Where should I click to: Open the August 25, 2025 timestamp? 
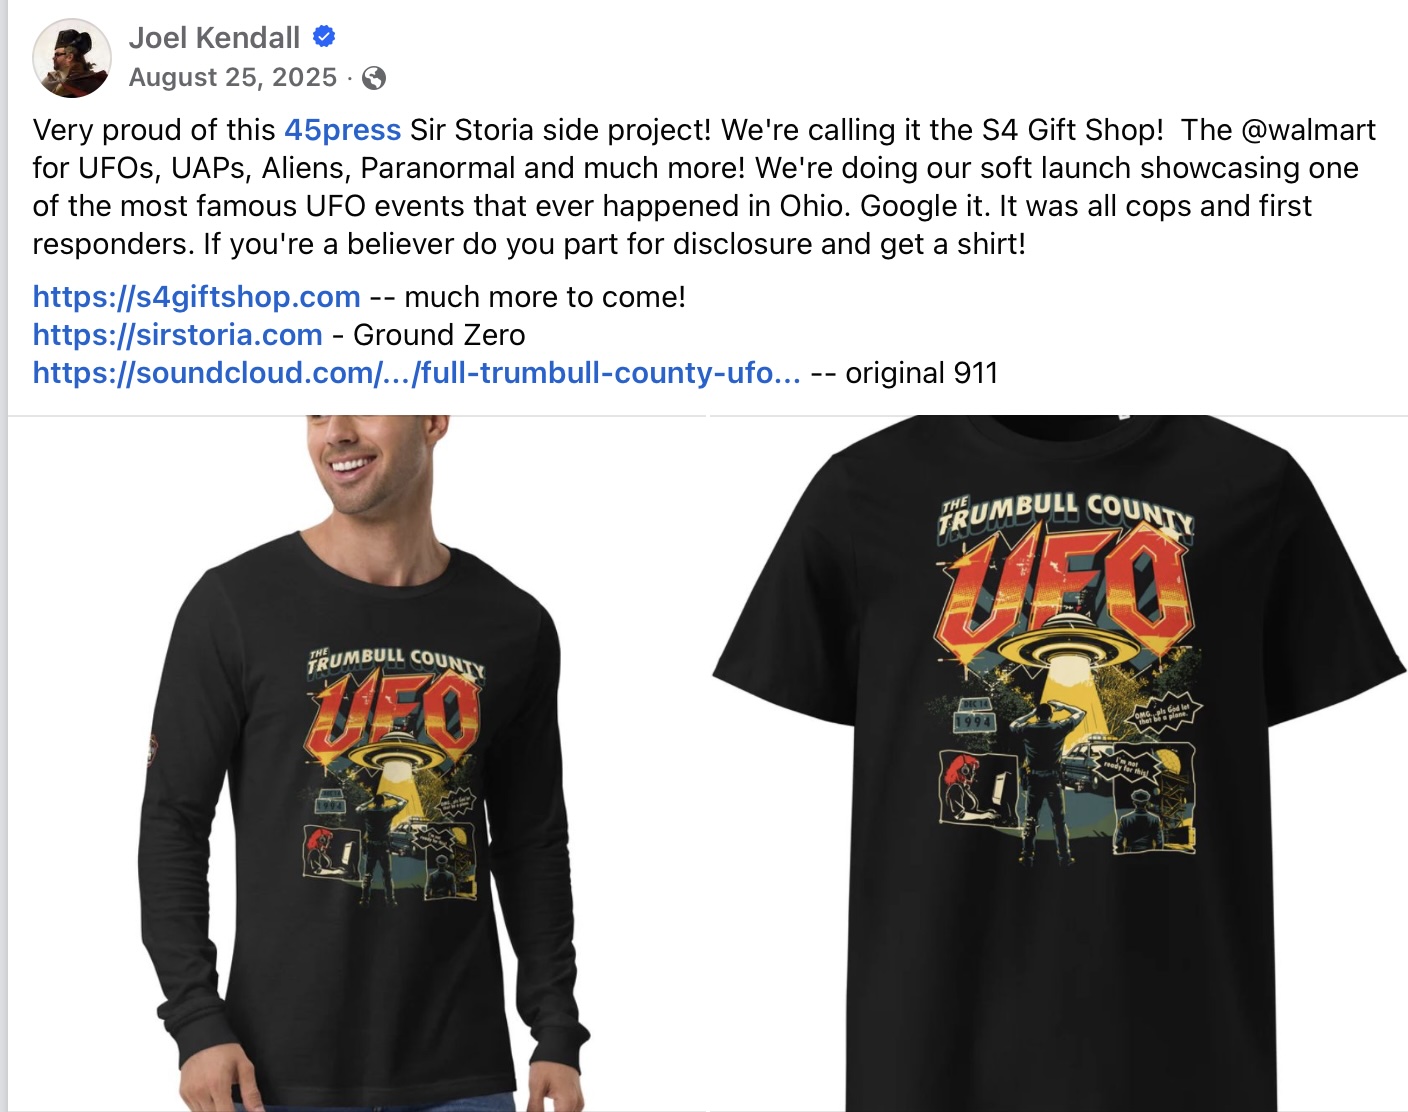[233, 77]
